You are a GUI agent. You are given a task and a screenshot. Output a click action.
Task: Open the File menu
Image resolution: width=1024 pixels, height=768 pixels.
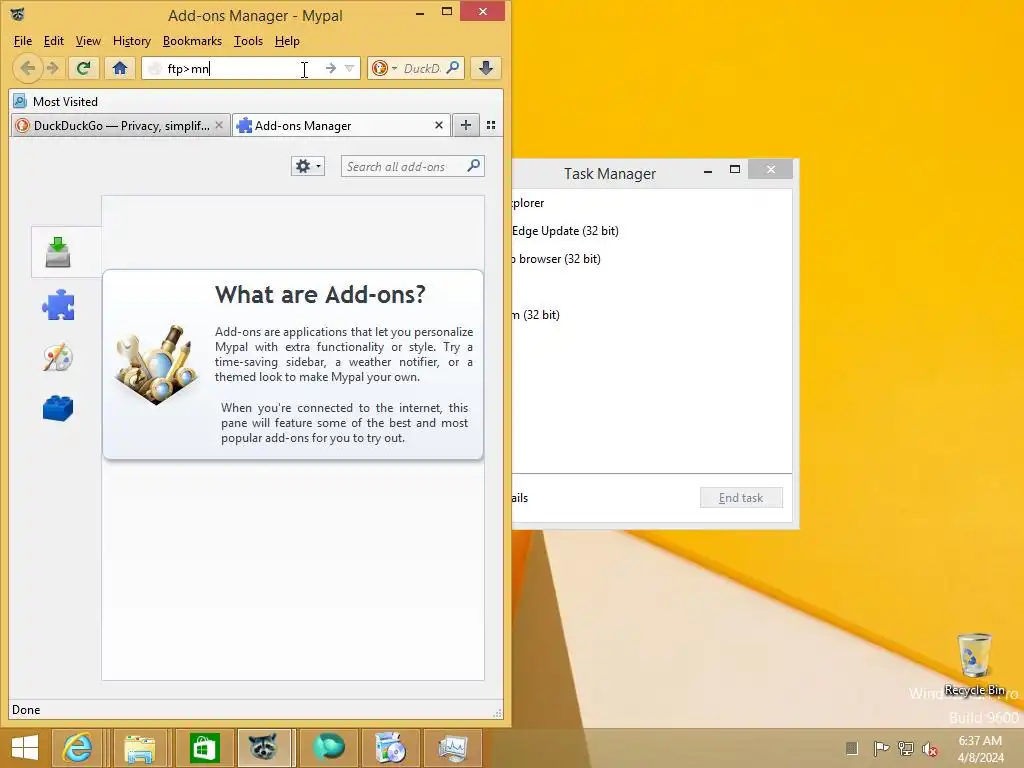pyautogui.click(x=23, y=40)
